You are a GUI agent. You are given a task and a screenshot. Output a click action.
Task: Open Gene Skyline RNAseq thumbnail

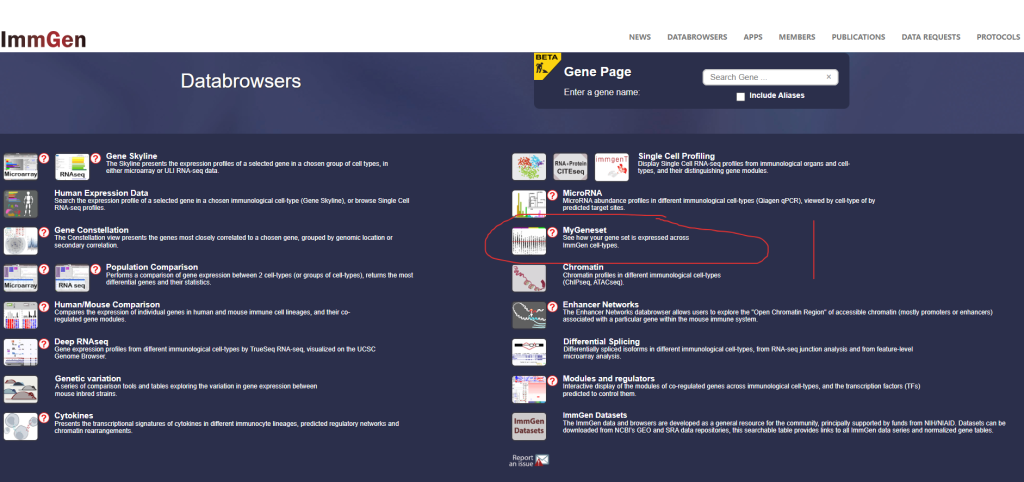coord(72,167)
